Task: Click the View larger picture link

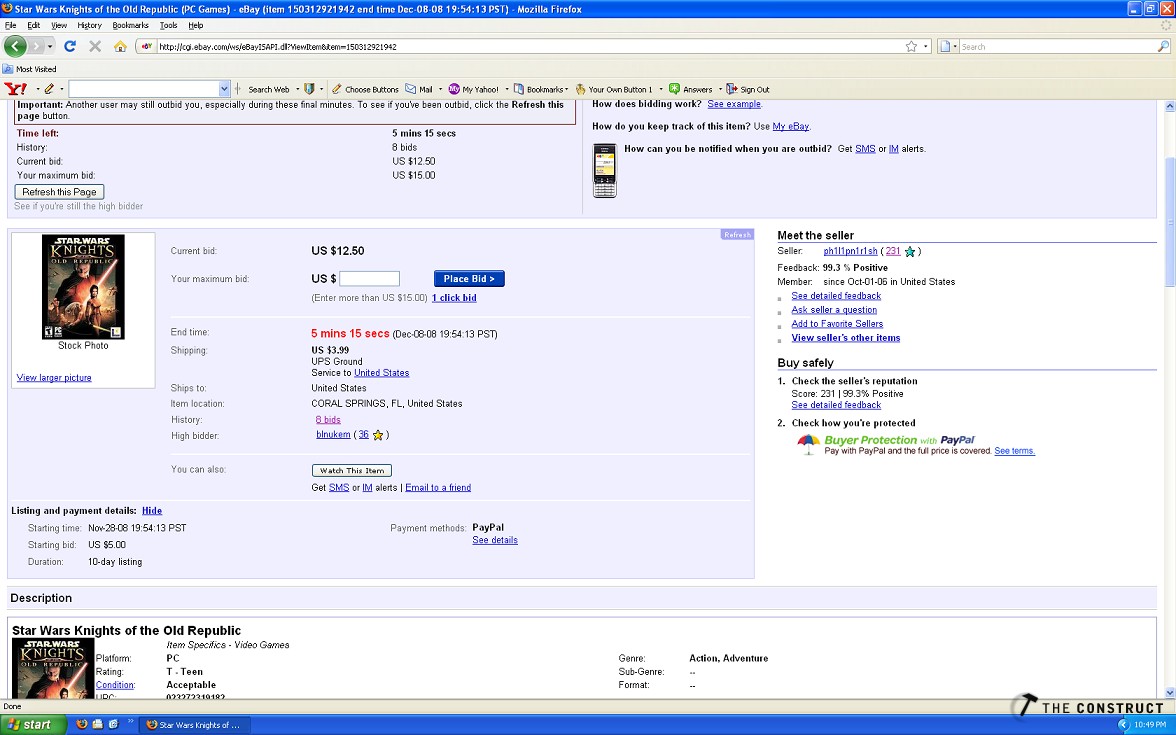Action: click(54, 378)
